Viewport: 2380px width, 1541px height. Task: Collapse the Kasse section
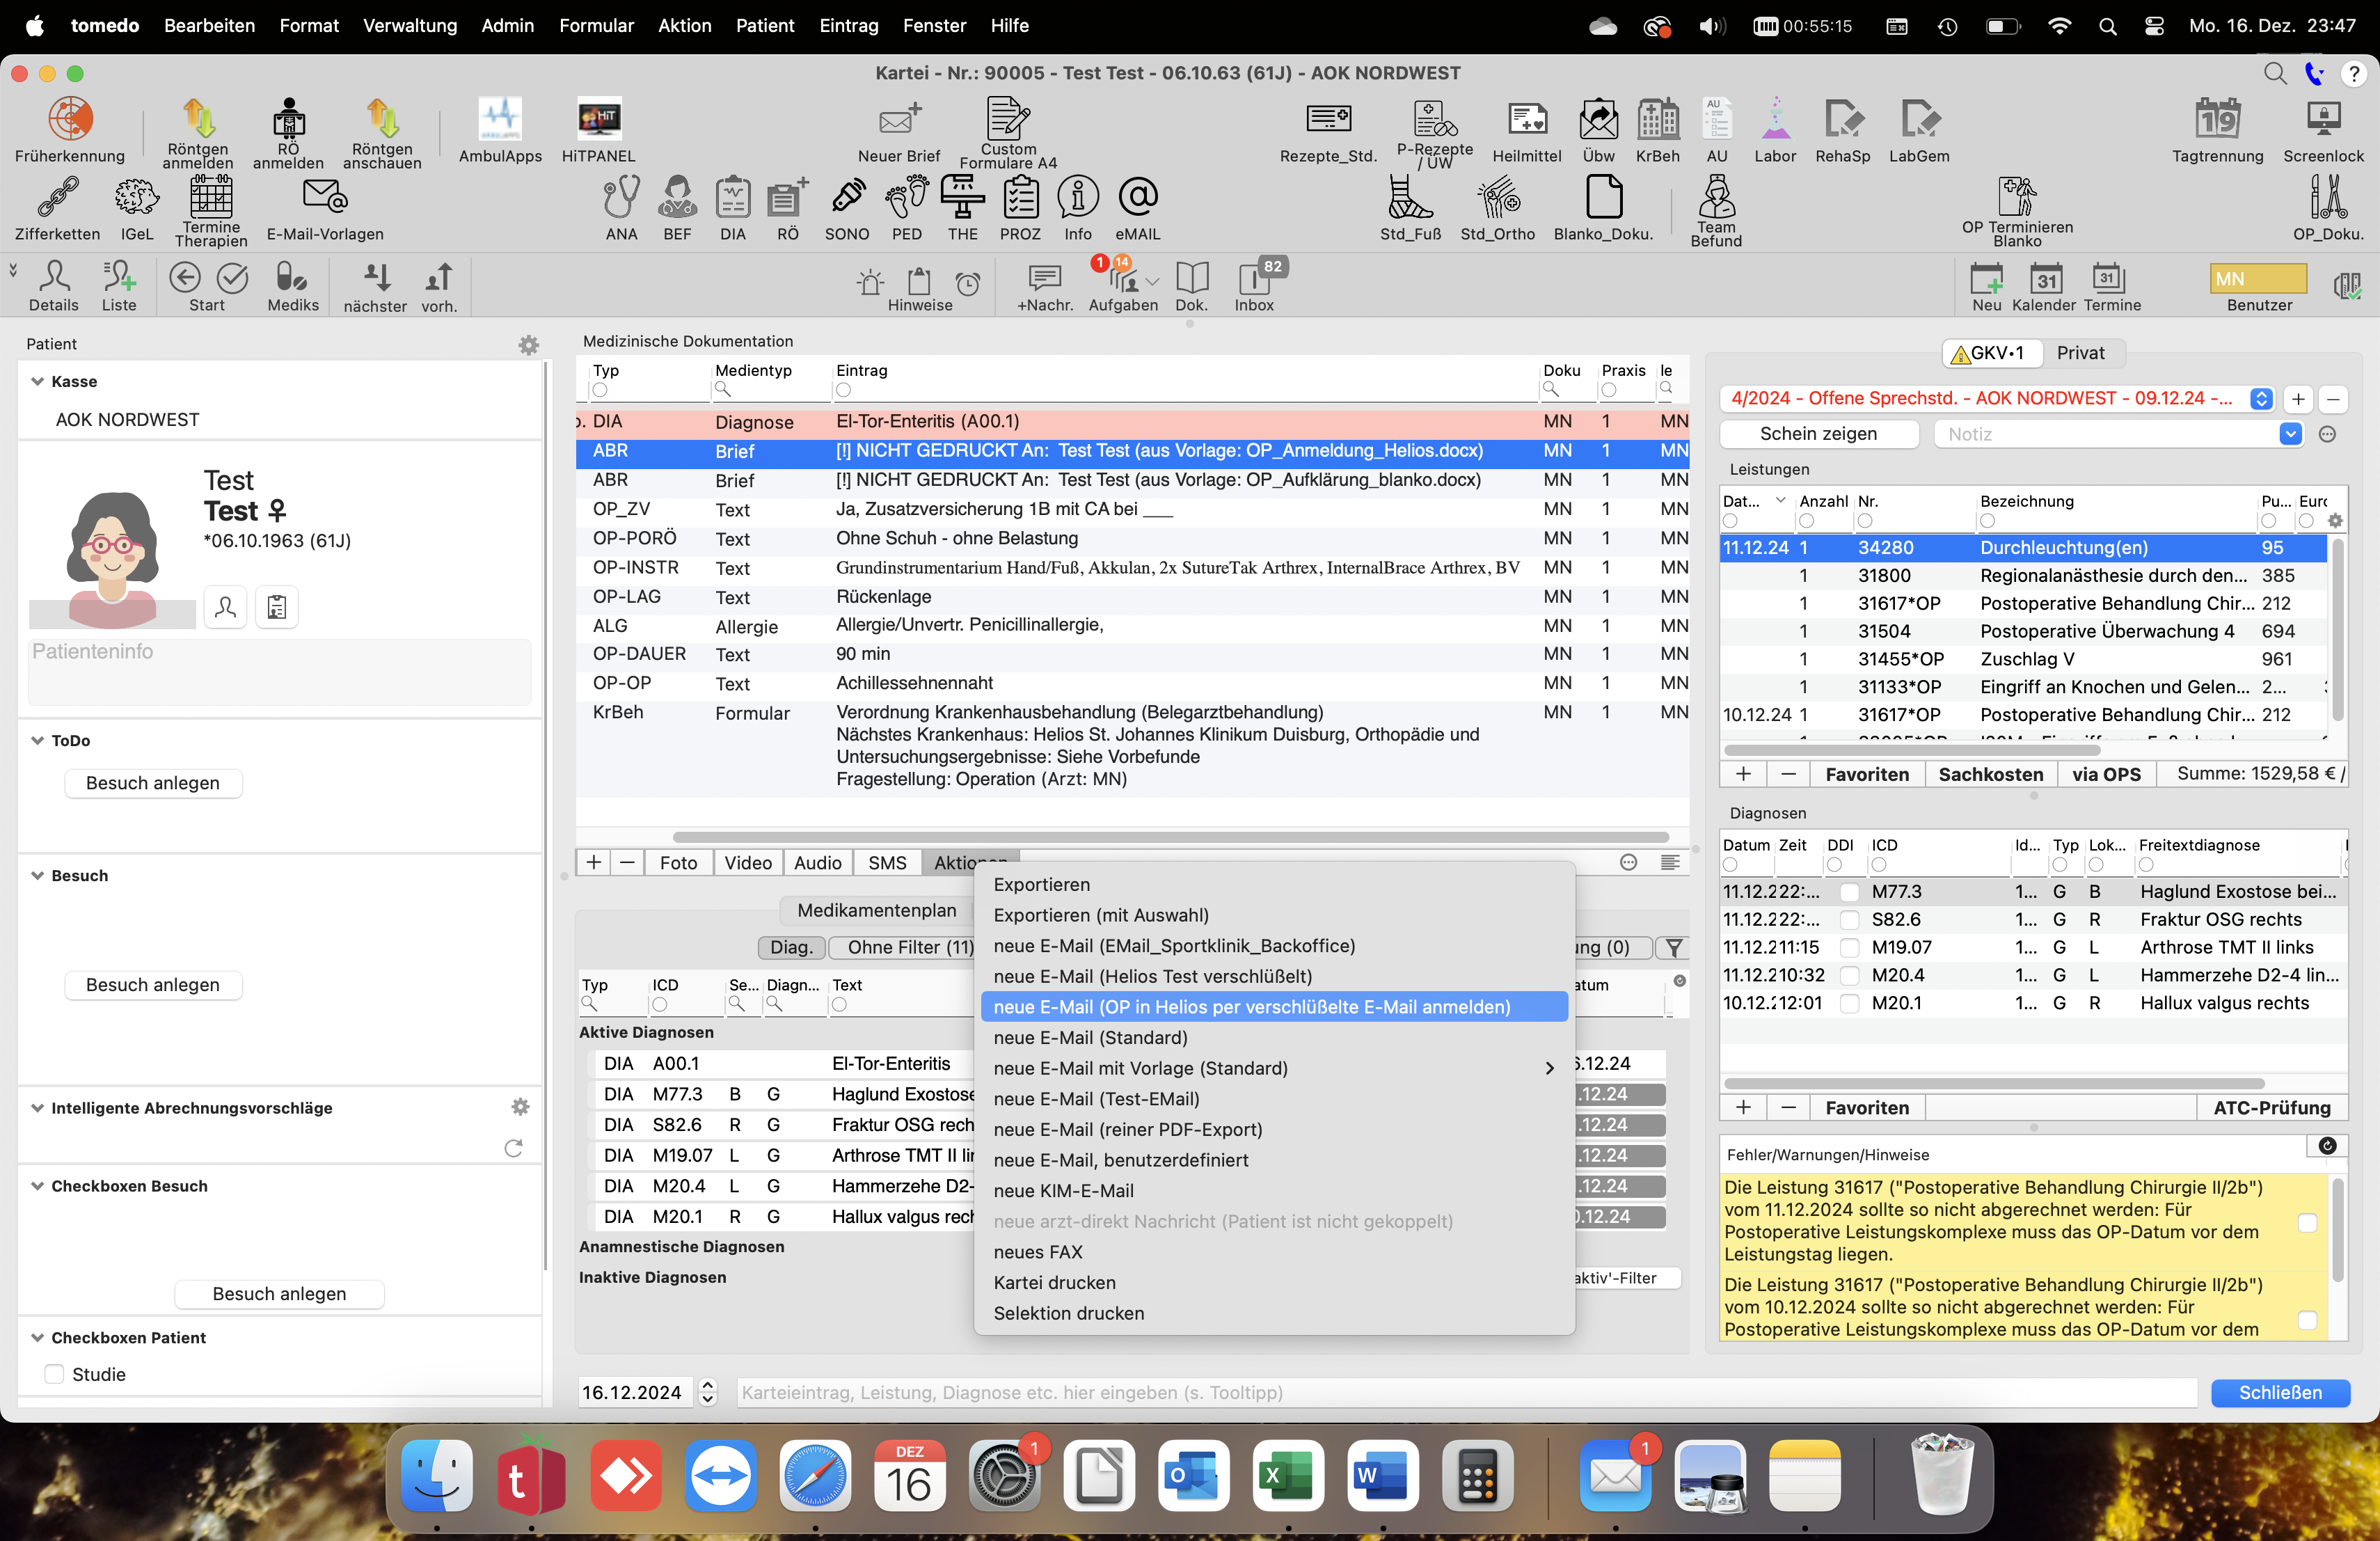point(37,381)
